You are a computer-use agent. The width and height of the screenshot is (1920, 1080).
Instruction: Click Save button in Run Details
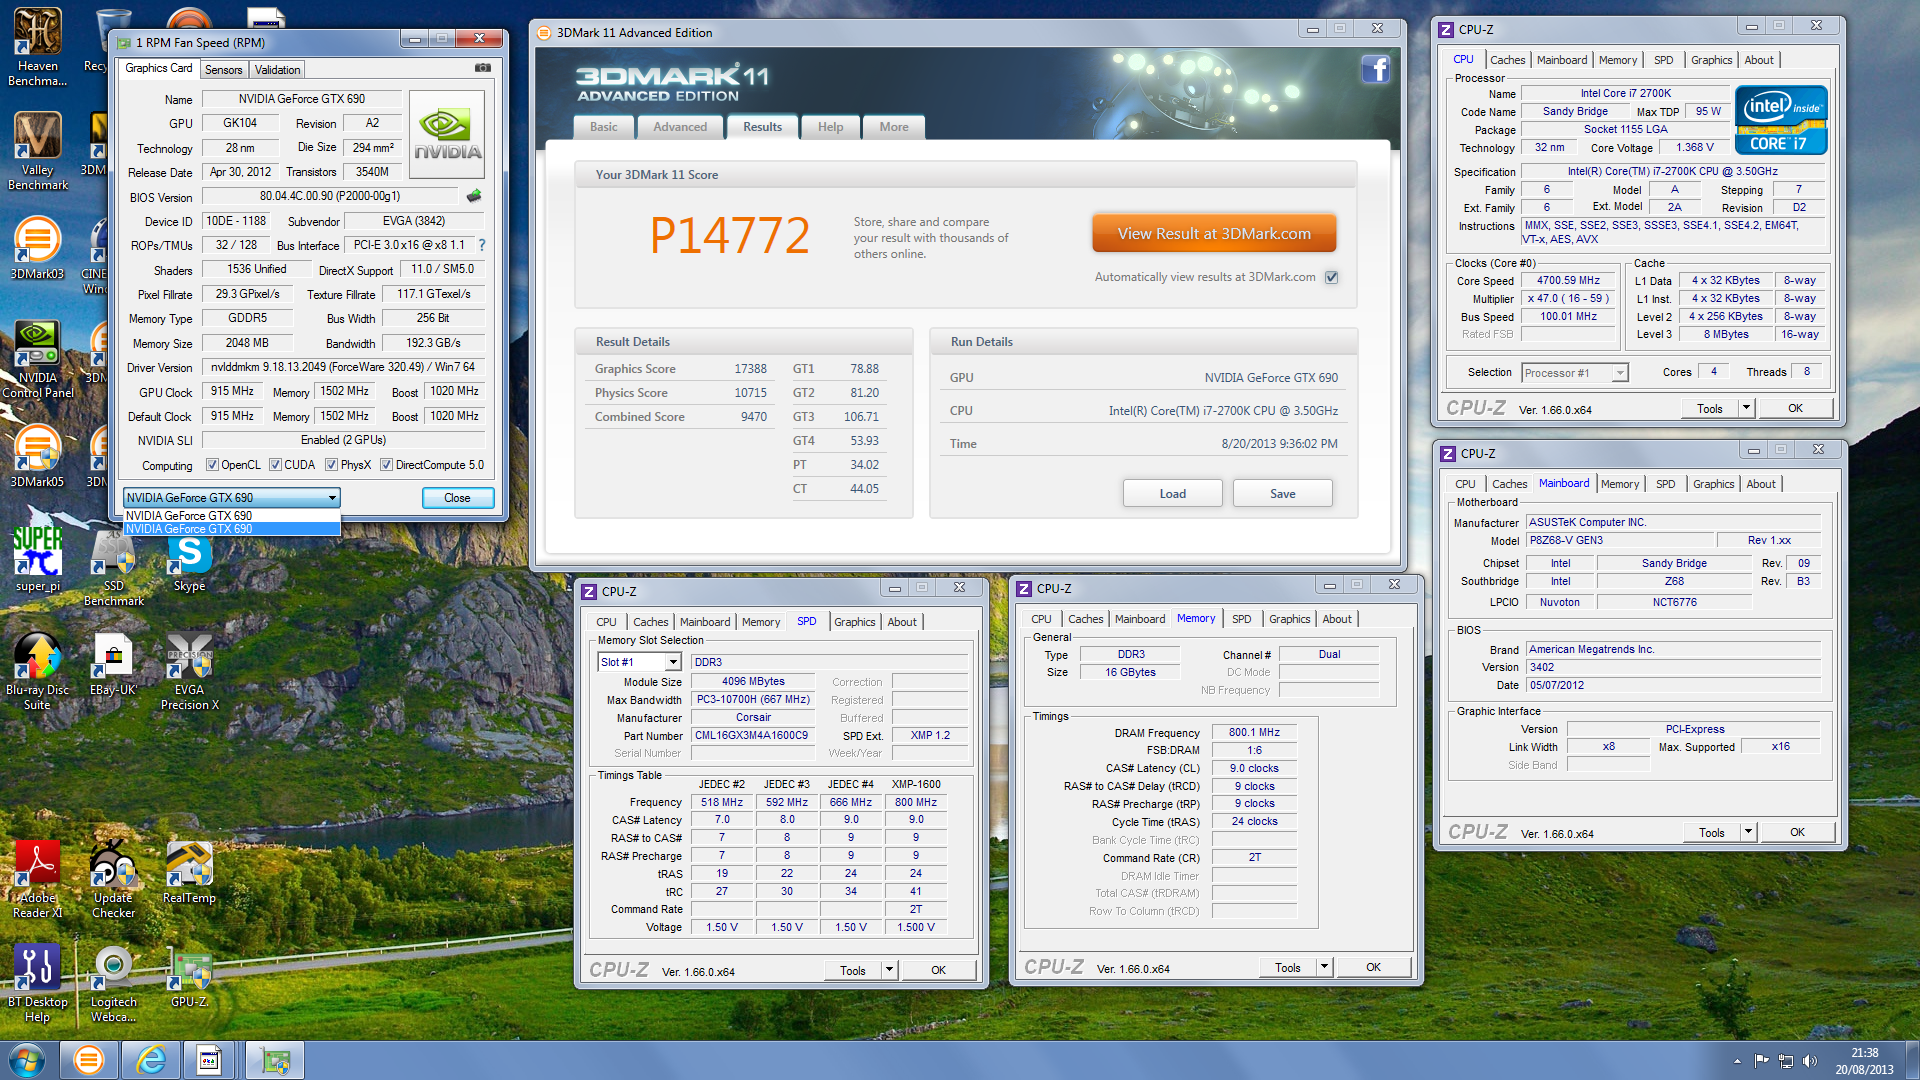click(x=1283, y=494)
